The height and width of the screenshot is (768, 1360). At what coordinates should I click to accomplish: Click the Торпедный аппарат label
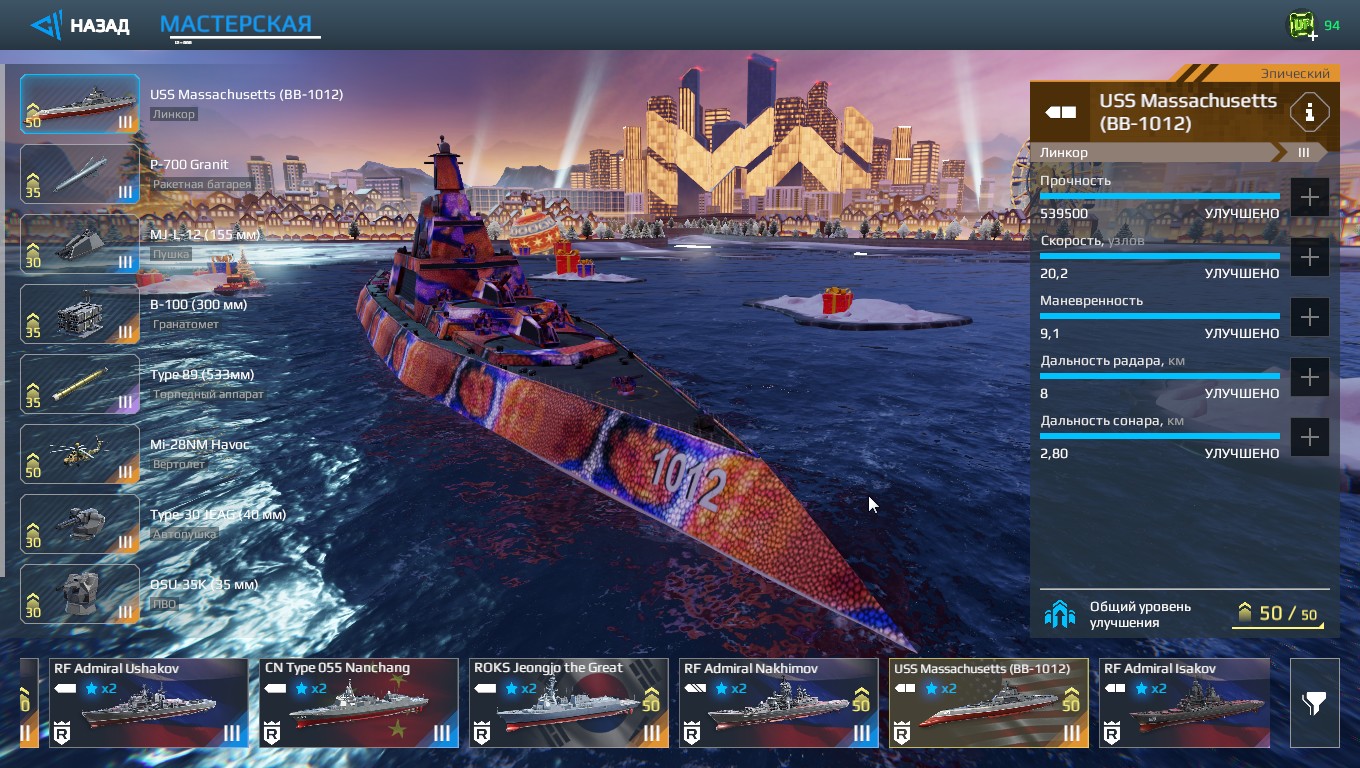(209, 395)
